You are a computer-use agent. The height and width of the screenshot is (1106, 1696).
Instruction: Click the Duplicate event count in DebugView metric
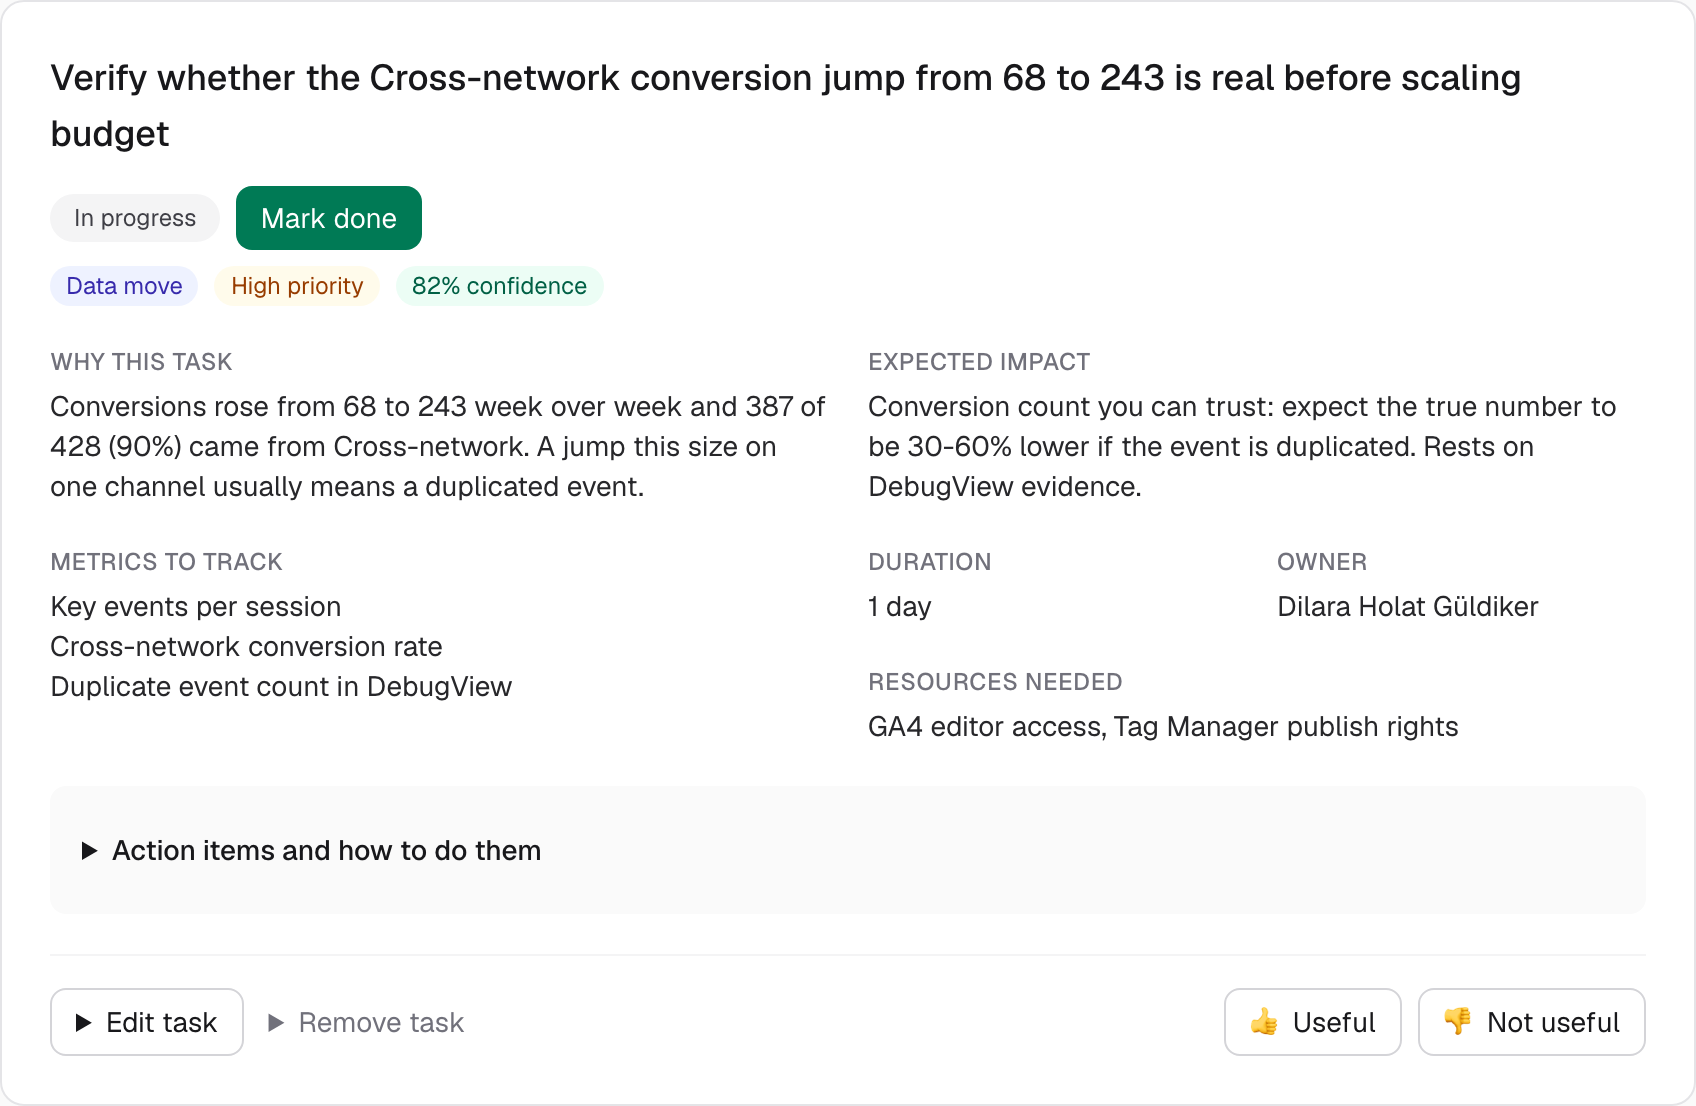click(x=281, y=687)
